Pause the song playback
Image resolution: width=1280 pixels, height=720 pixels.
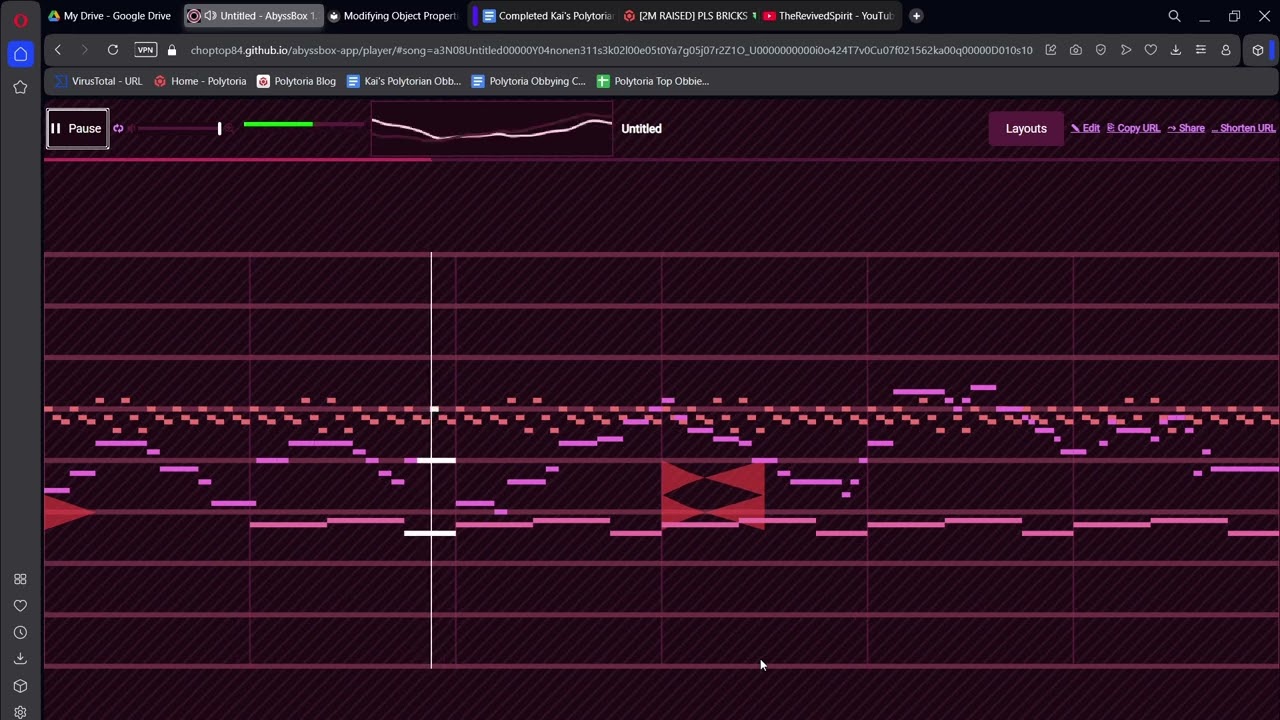pos(77,128)
